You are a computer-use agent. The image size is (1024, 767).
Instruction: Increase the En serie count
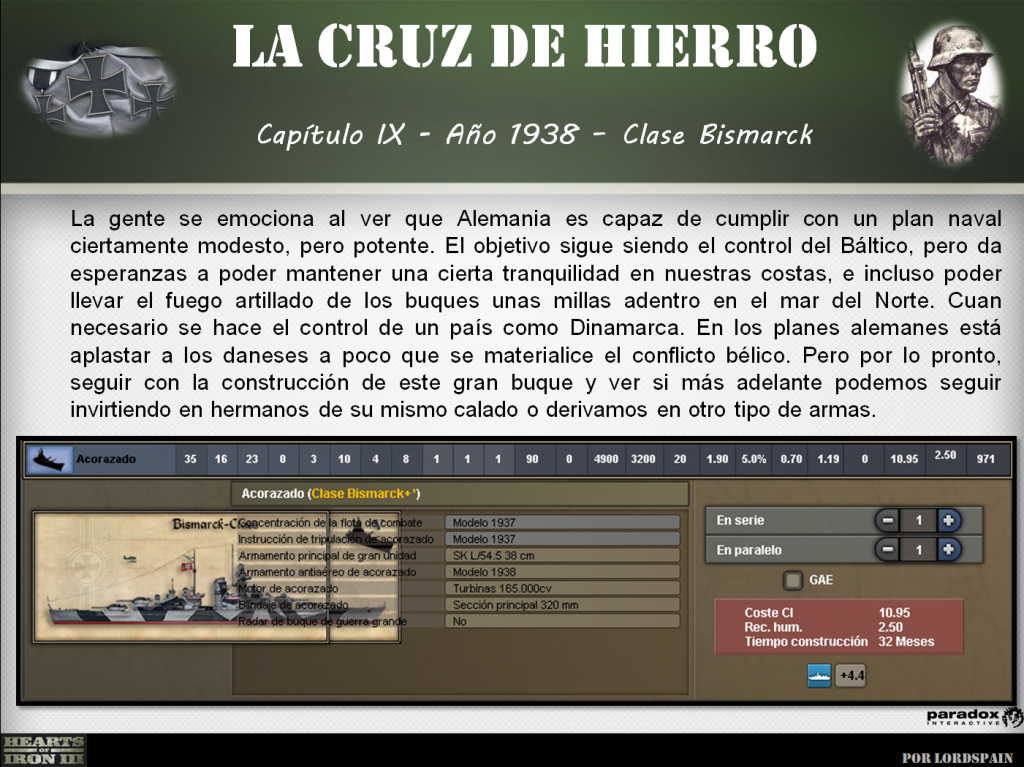click(948, 520)
